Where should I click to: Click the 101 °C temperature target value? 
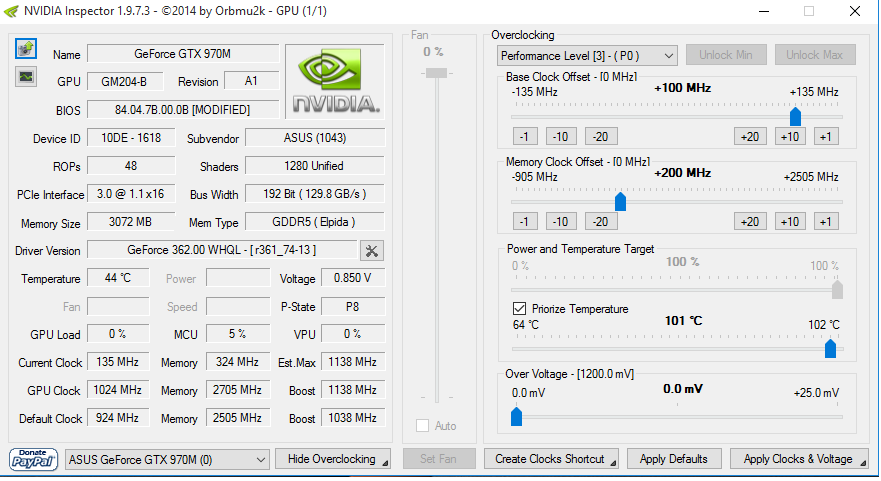(683, 321)
